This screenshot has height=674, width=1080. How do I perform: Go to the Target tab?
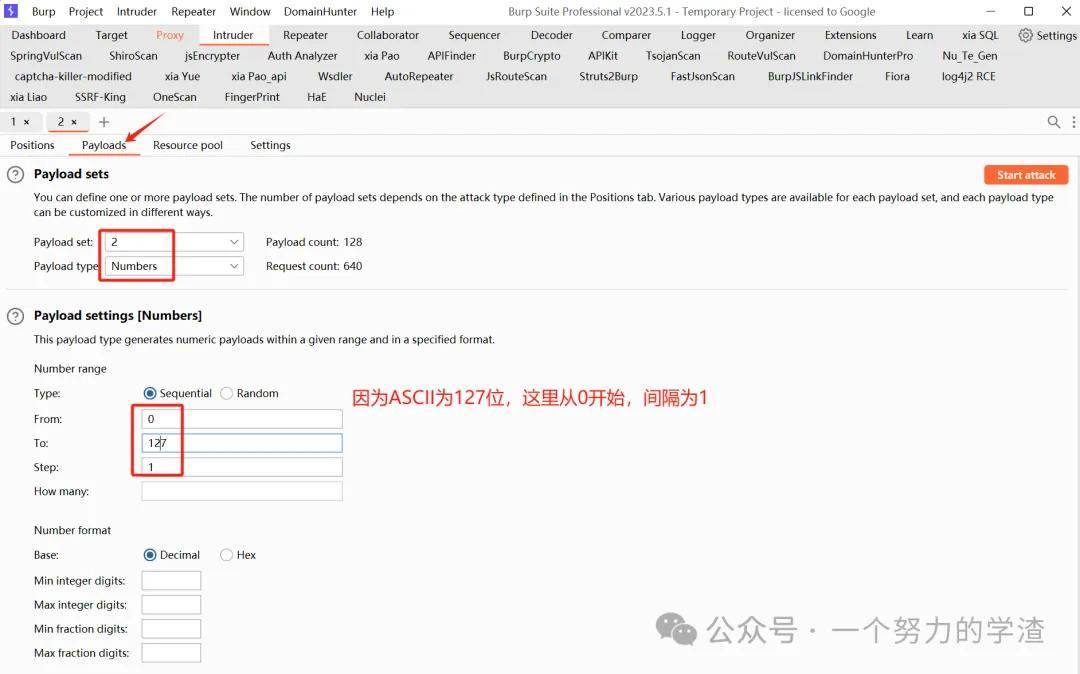[112, 35]
